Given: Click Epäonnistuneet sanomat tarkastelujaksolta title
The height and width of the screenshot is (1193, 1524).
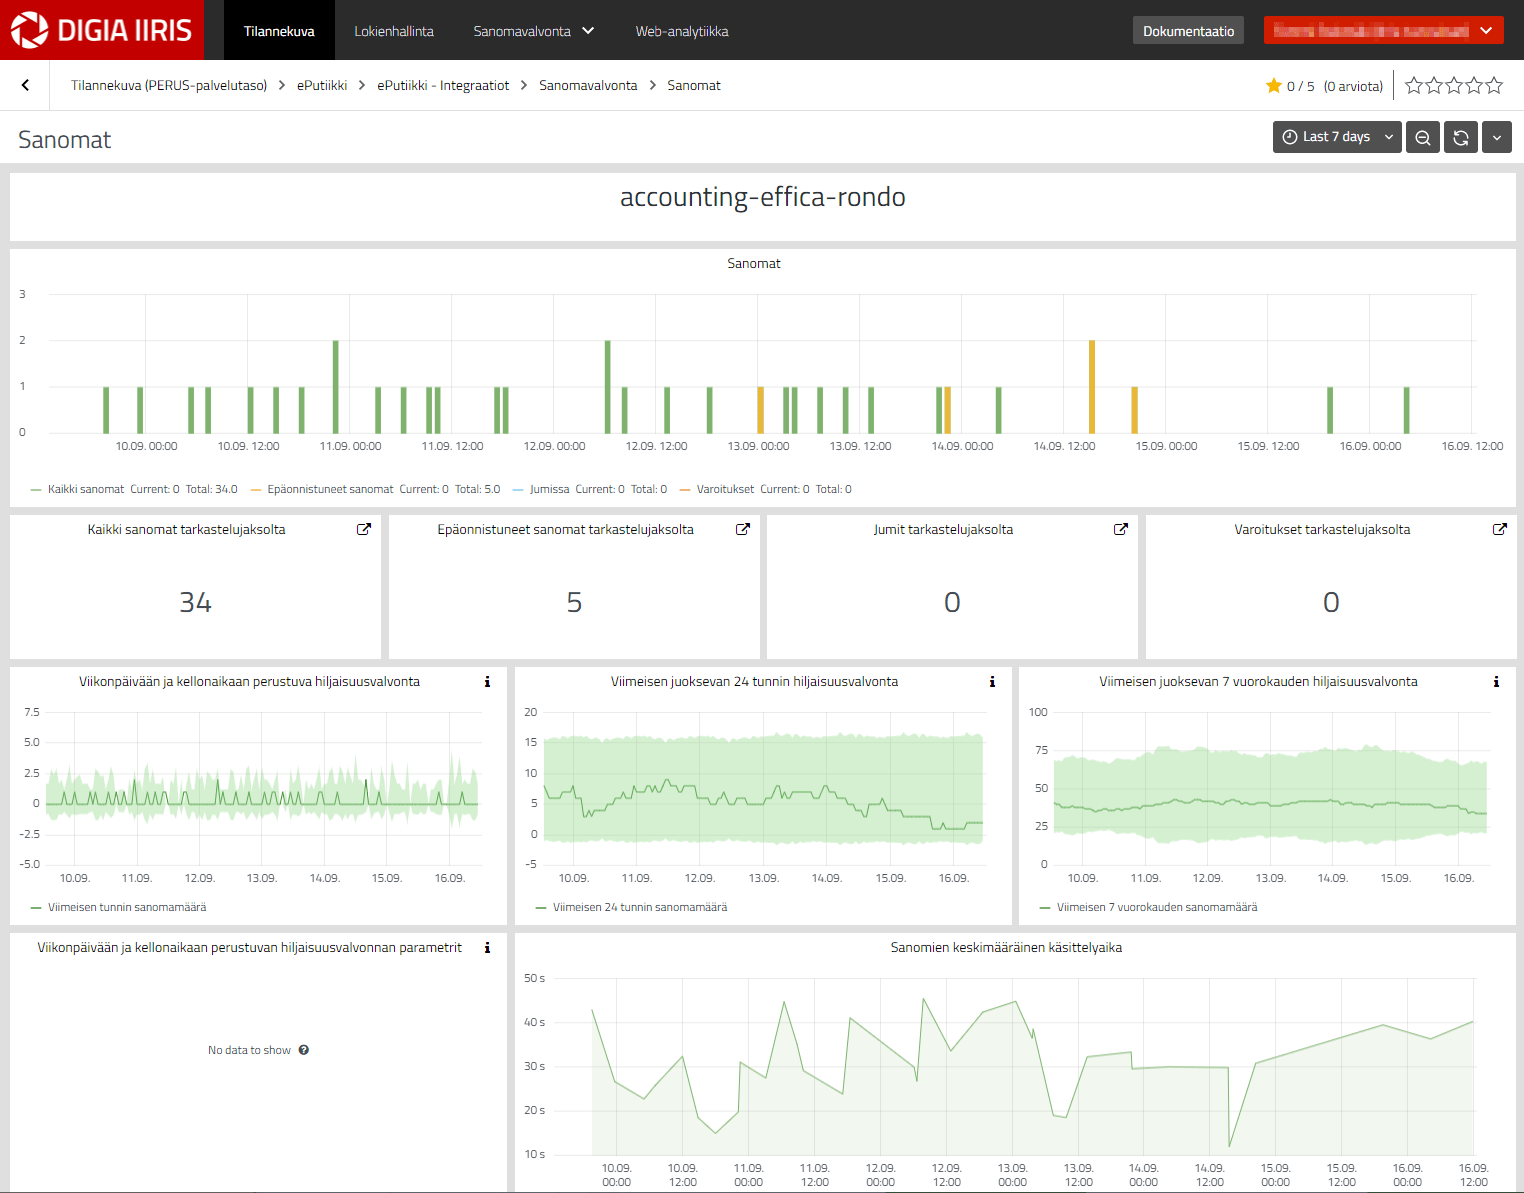Looking at the screenshot, I should pos(565,529).
